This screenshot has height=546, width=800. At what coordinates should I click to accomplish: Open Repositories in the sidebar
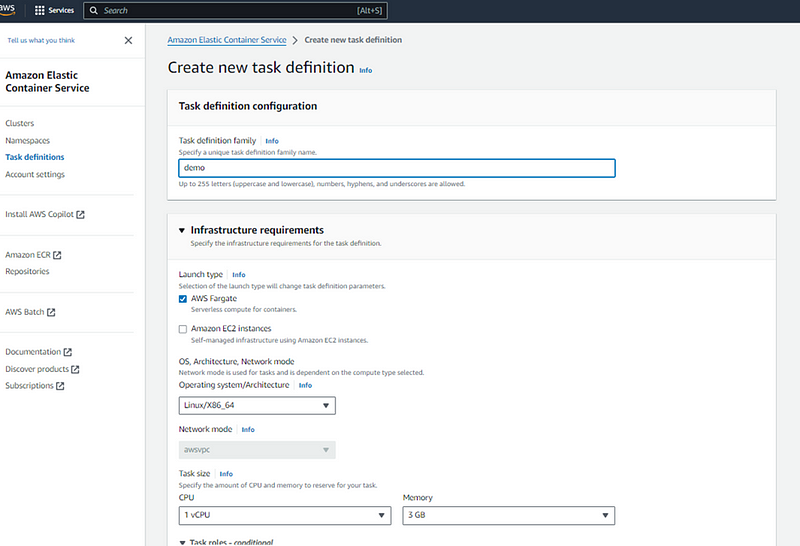point(27,271)
